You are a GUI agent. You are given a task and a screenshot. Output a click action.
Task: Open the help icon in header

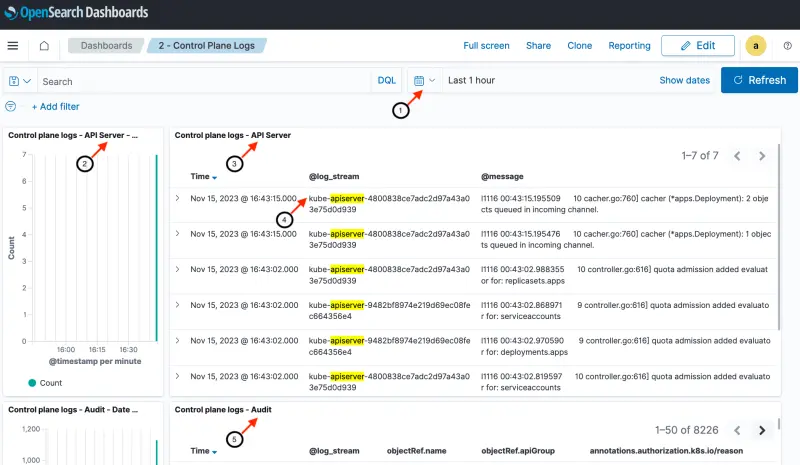coord(787,46)
